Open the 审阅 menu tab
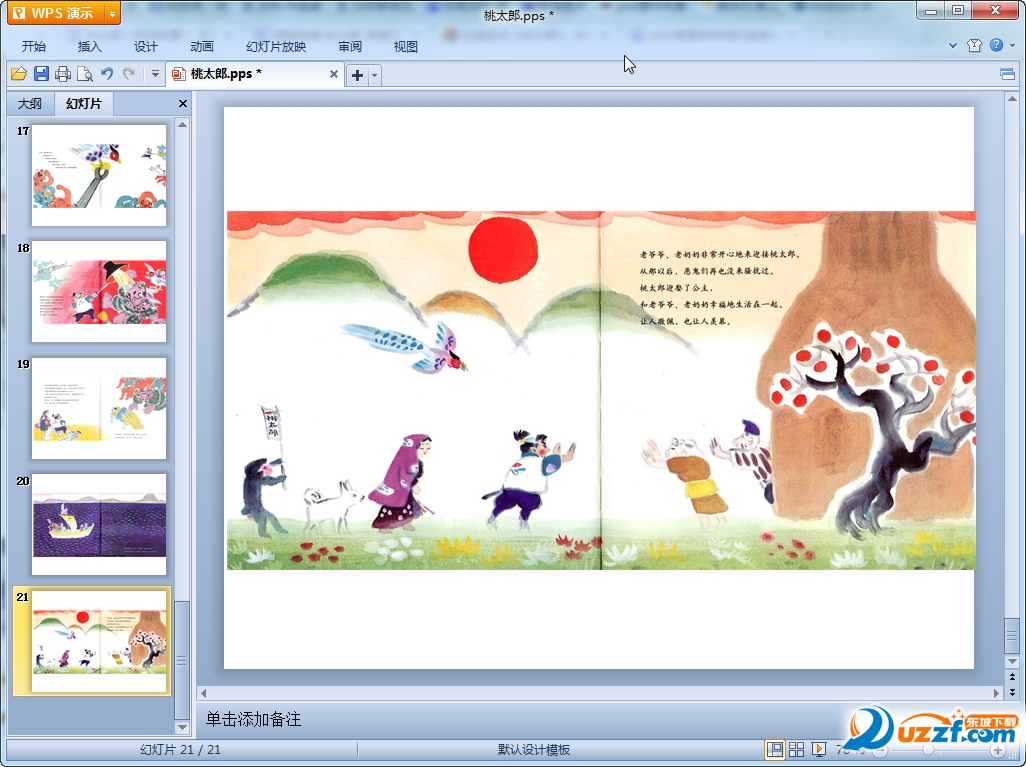This screenshot has height=767, width=1026. (350, 46)
